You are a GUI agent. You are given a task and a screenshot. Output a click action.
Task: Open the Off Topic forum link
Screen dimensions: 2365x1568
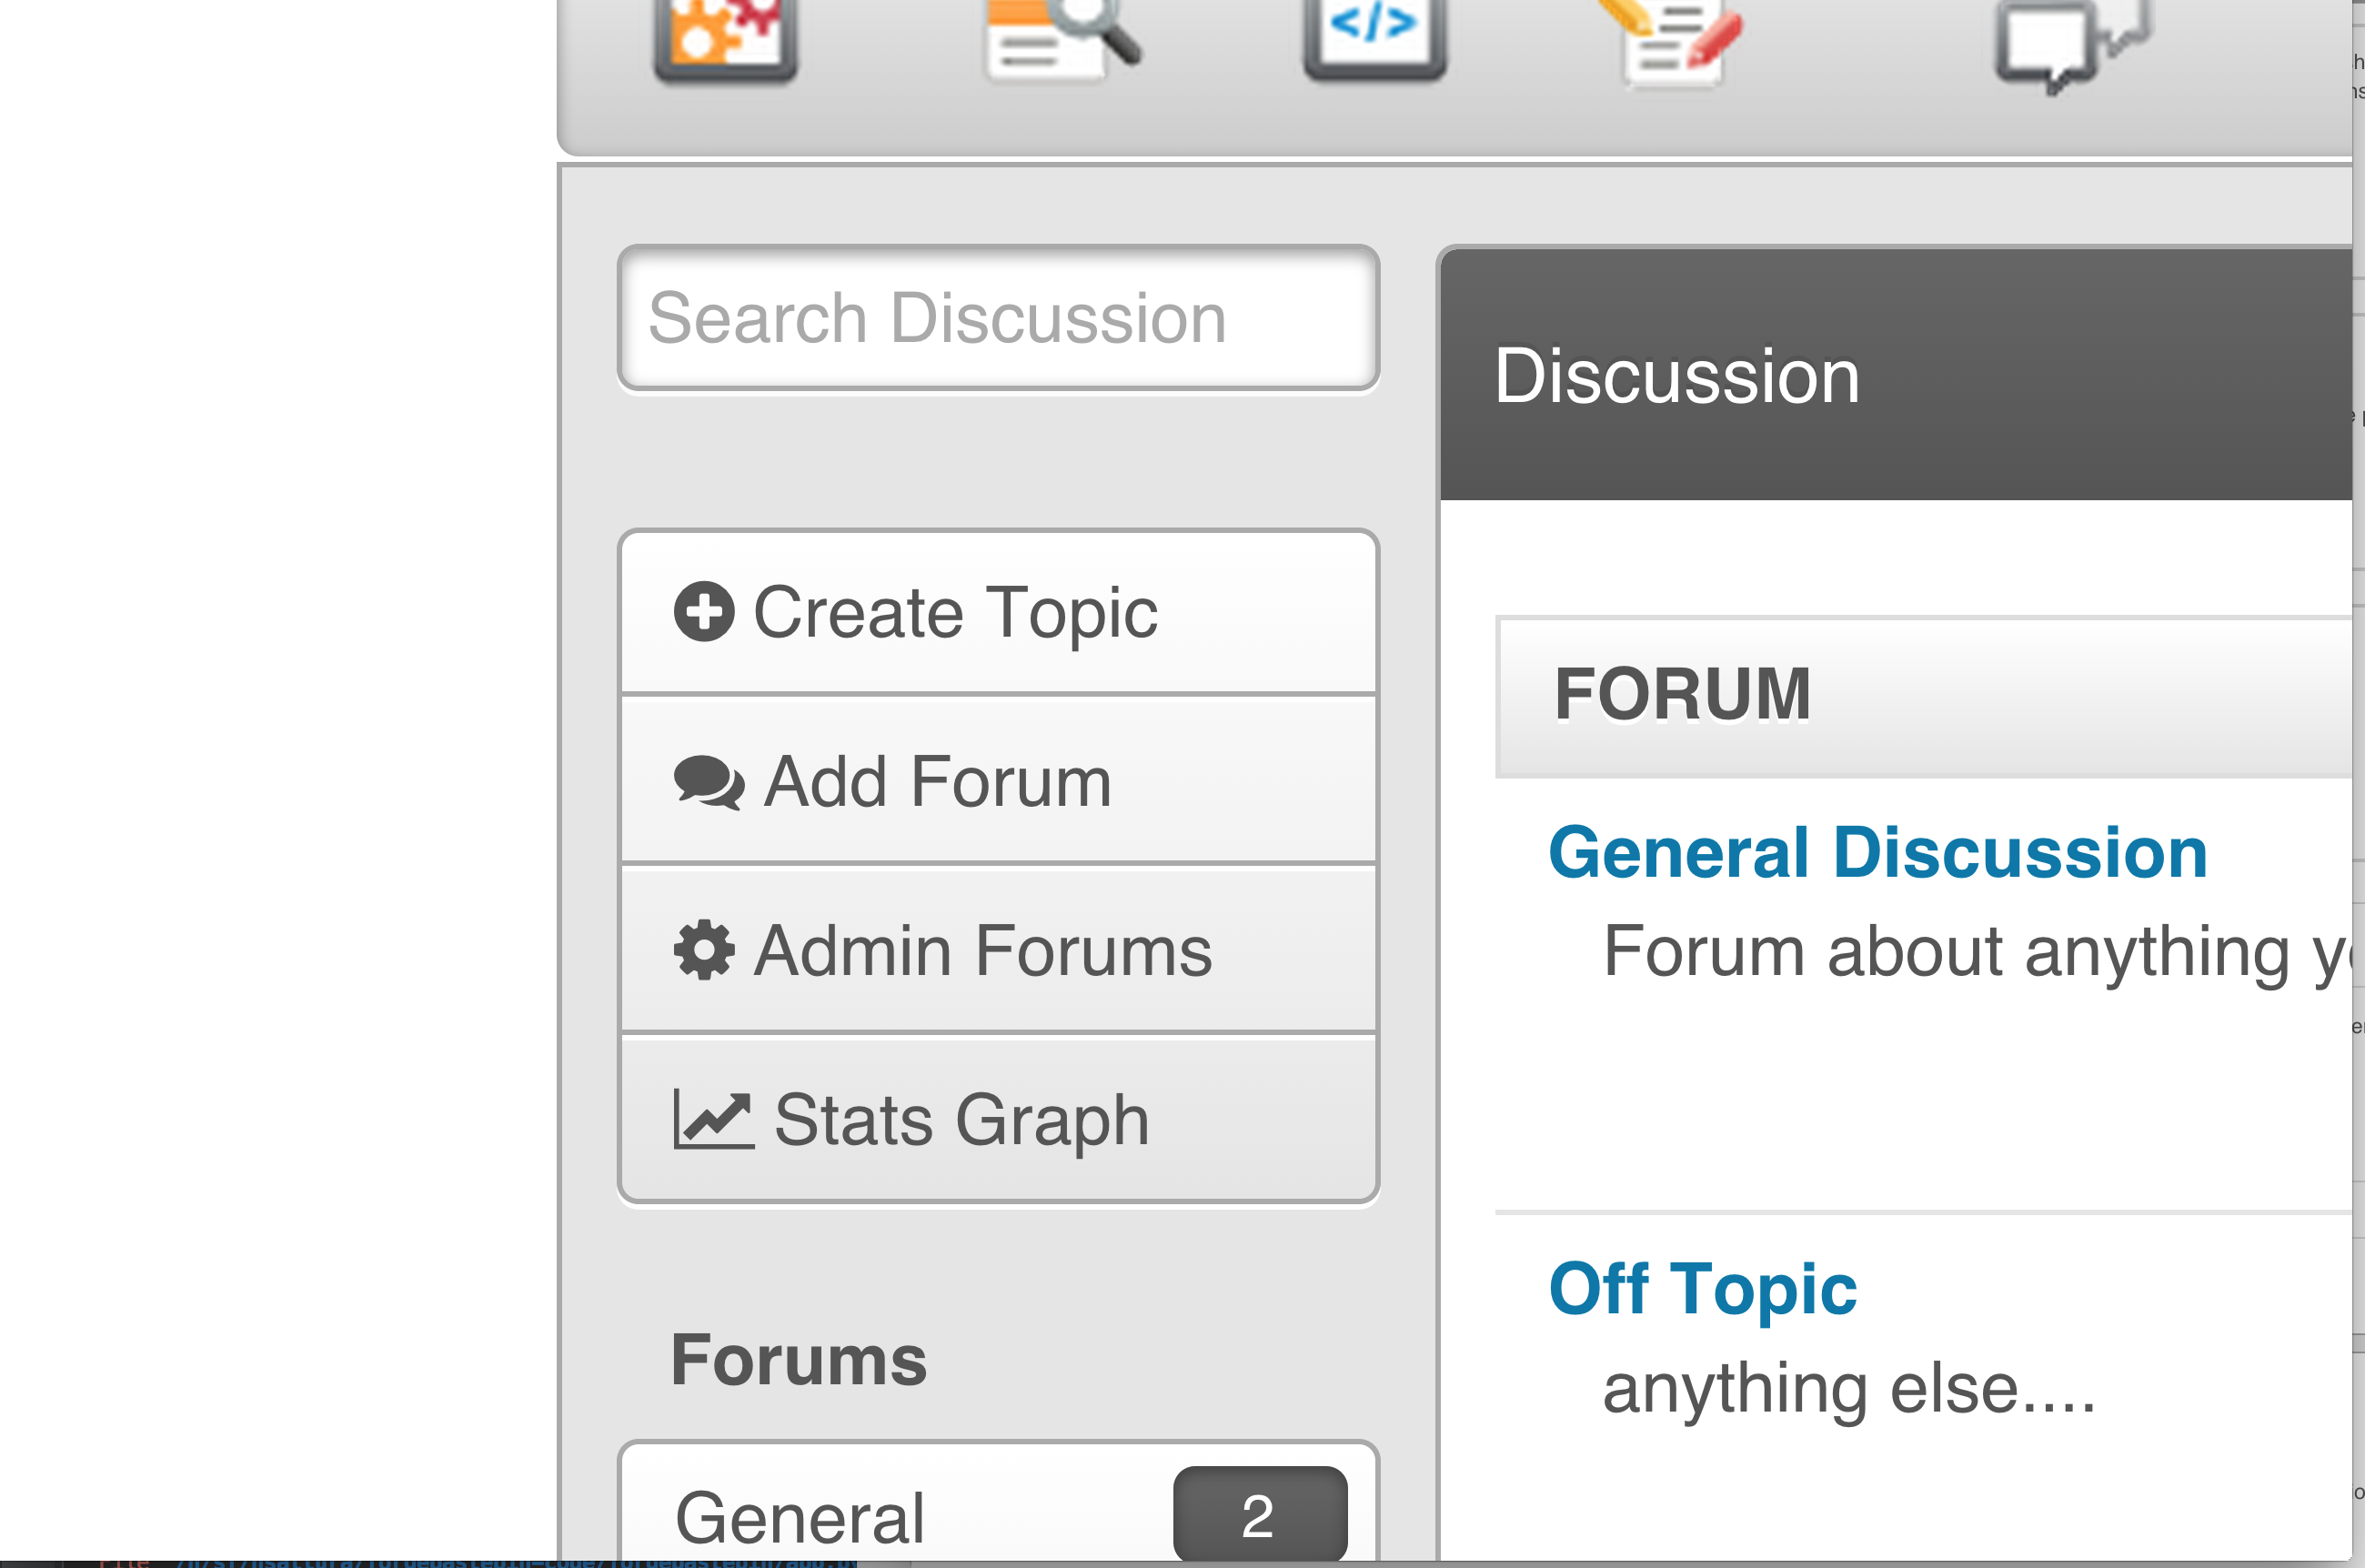1702,1289
